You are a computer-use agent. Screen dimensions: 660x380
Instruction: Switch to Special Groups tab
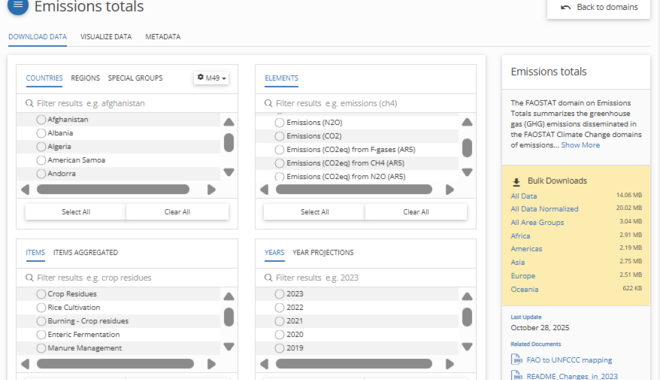[x=135, y=78]
